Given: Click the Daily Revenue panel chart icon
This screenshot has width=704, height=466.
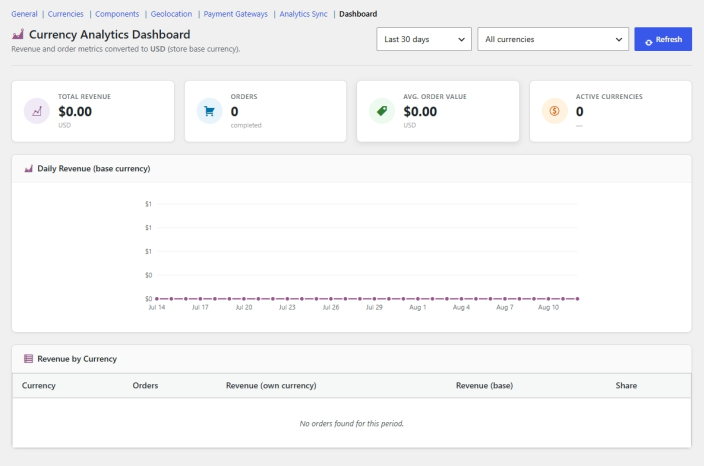Looking at the screenshot, I should [x=28, y=169].
